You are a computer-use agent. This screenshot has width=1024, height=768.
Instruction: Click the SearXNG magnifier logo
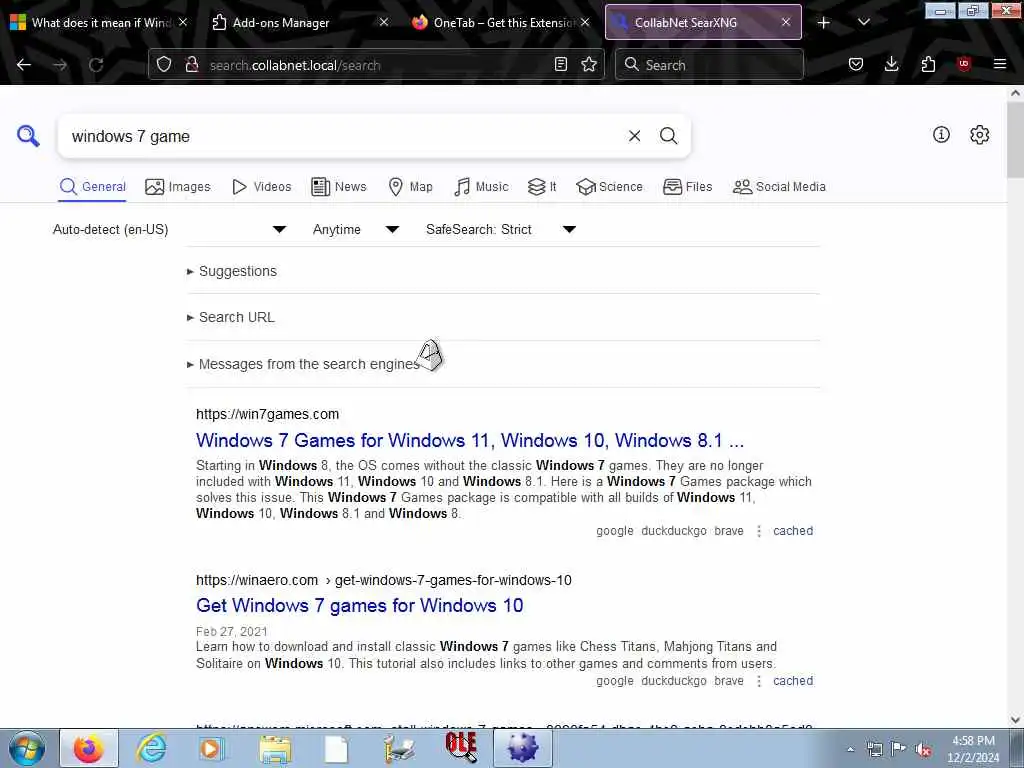click(x=28, y=136)
